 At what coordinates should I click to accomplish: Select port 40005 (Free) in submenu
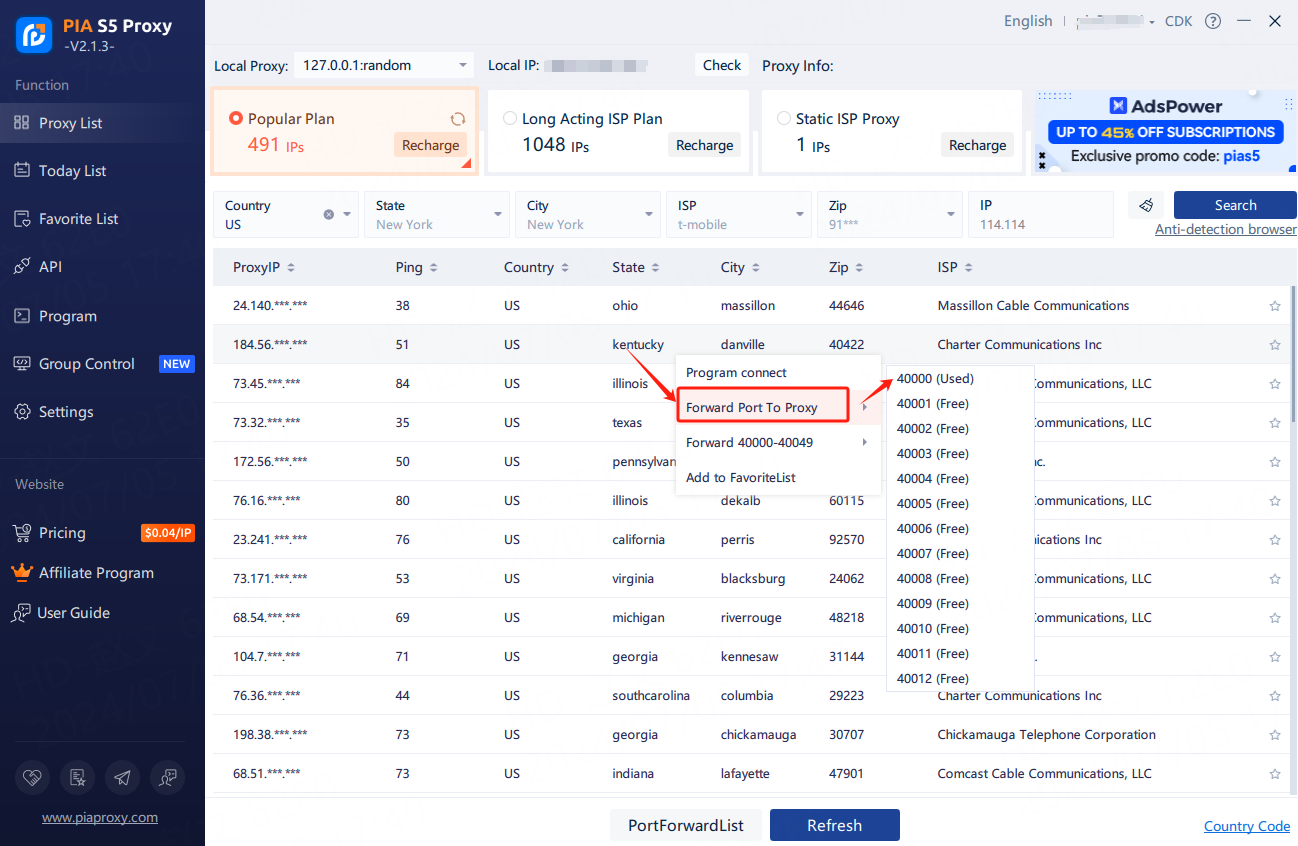pyautogui.click(x=960, y=504)
